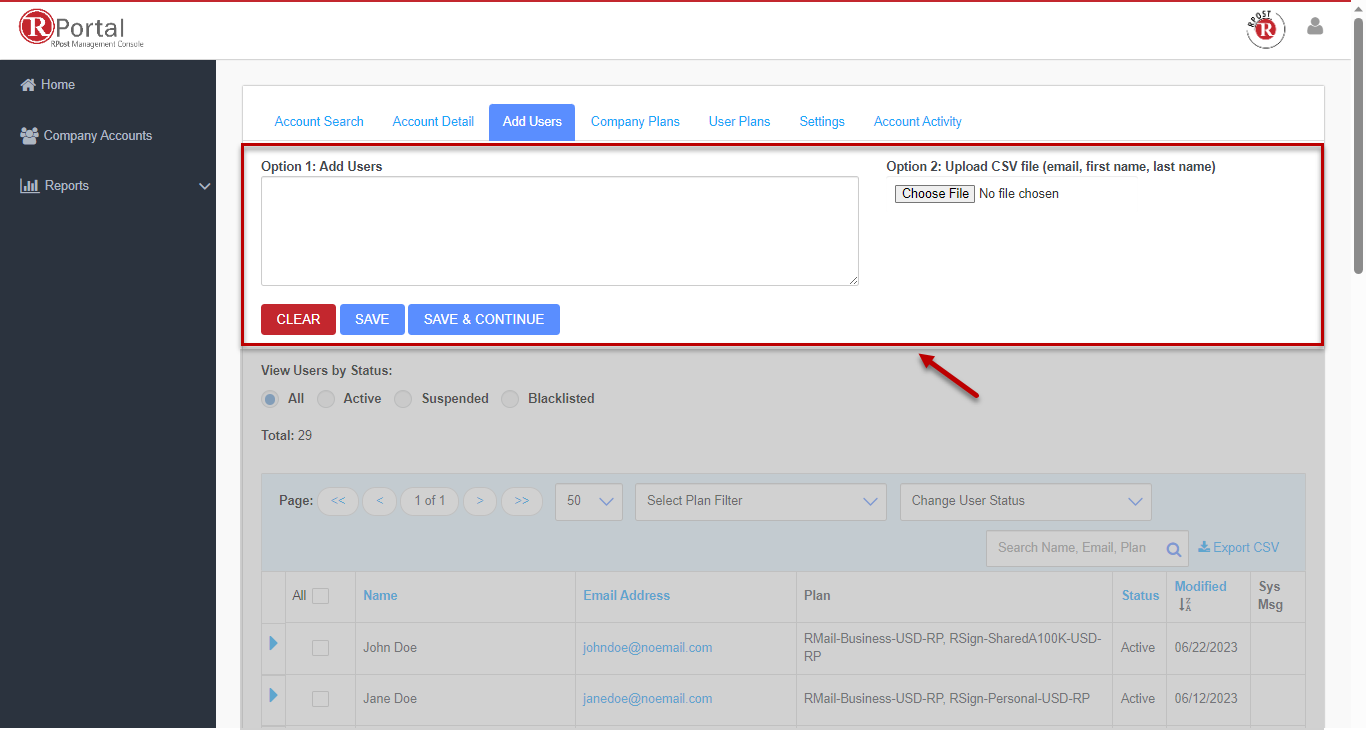1366x730 pixels.
Task: Open the Select Plan Filter dropdown
Action: tap(760, 501)
